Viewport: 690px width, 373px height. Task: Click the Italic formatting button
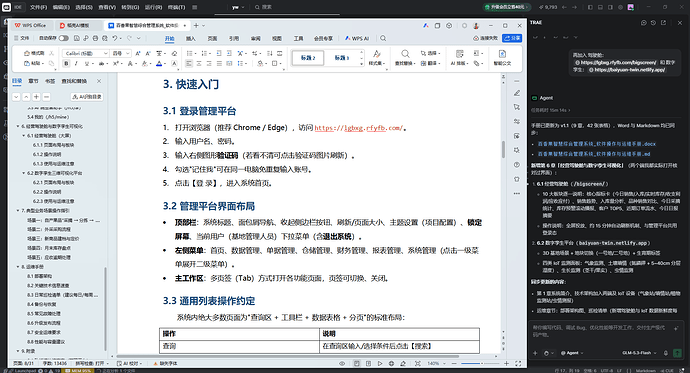click(76, 64)
